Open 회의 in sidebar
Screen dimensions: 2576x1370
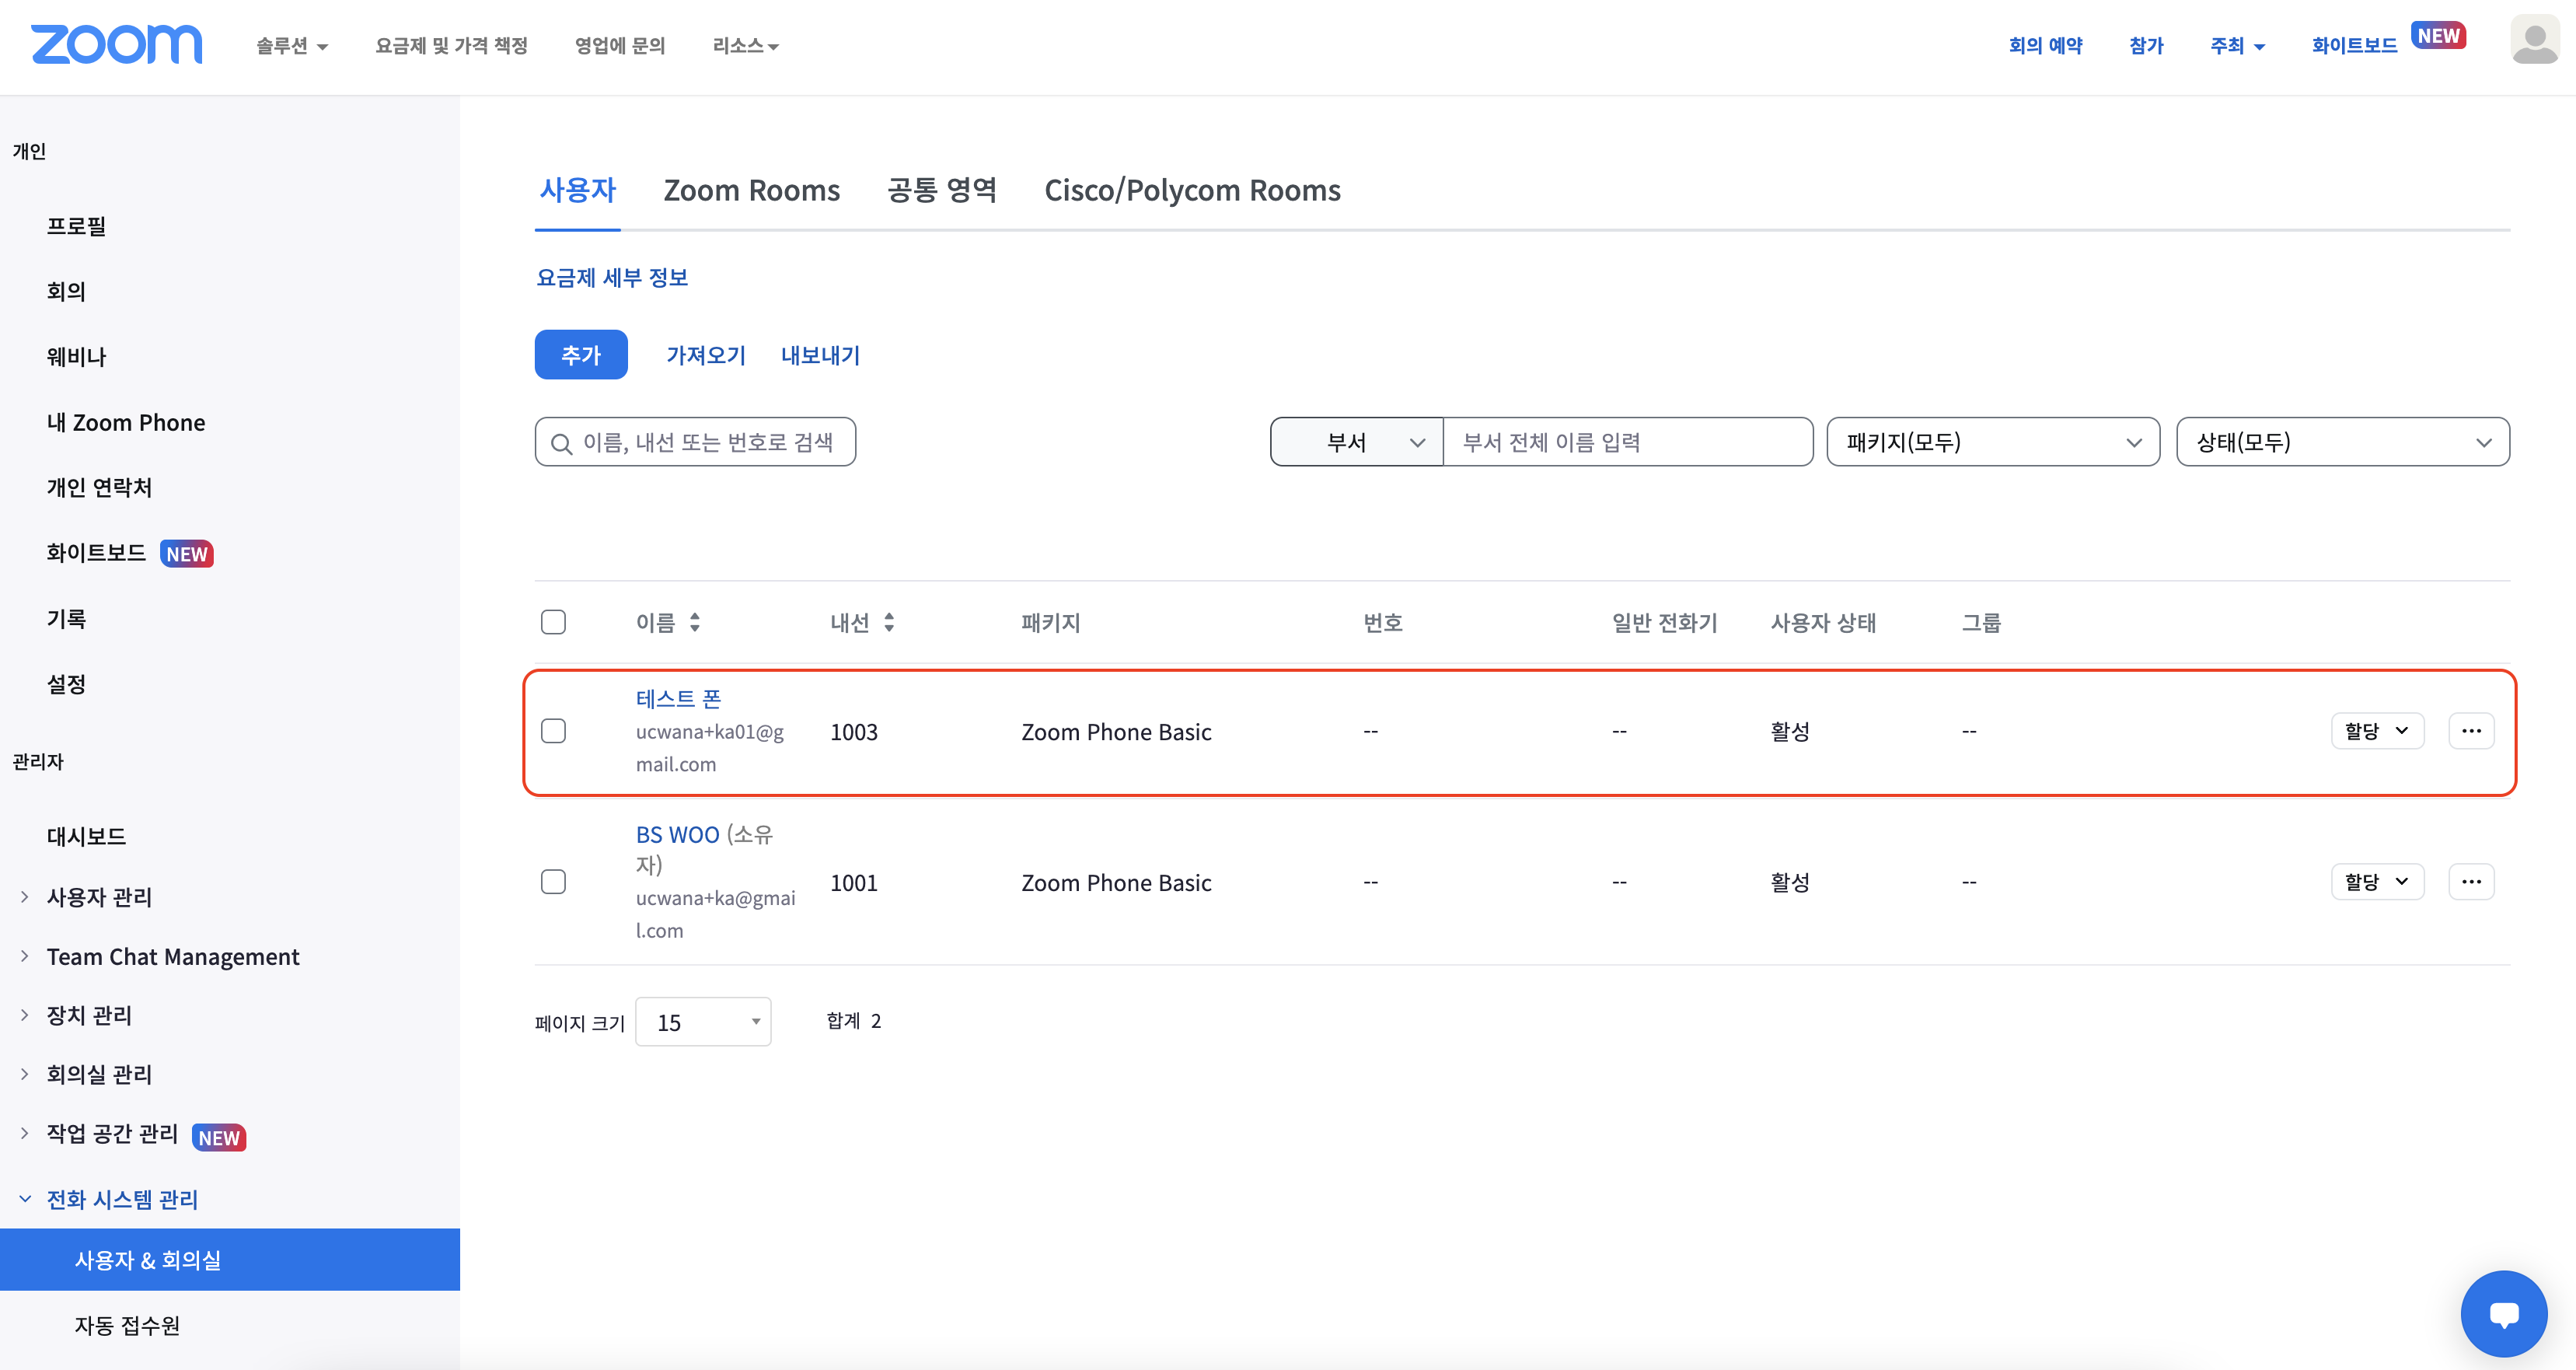(66, 292)
